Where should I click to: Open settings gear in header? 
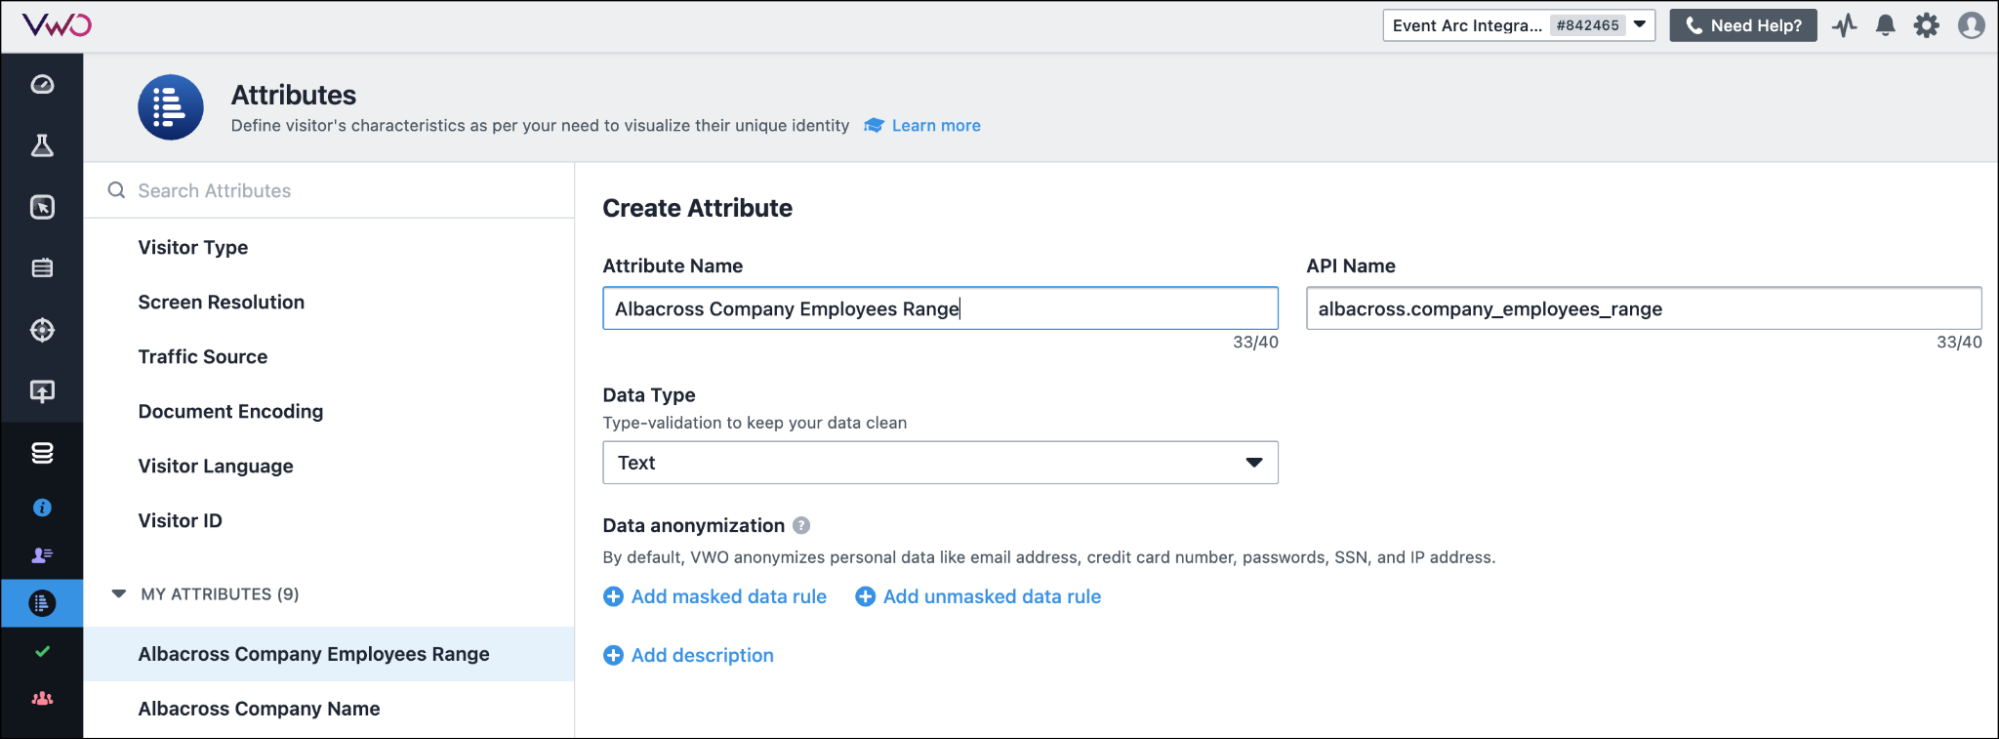pos(1926,25)
